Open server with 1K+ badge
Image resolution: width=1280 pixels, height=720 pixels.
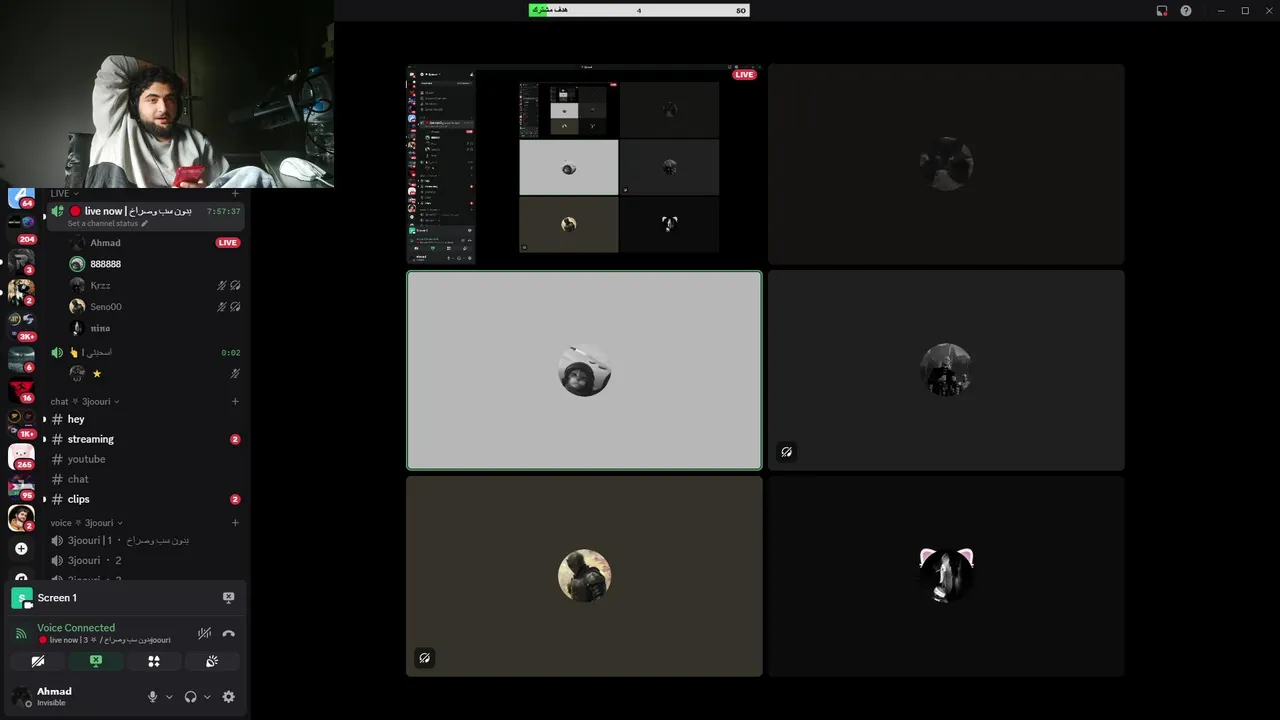(21, 422)
